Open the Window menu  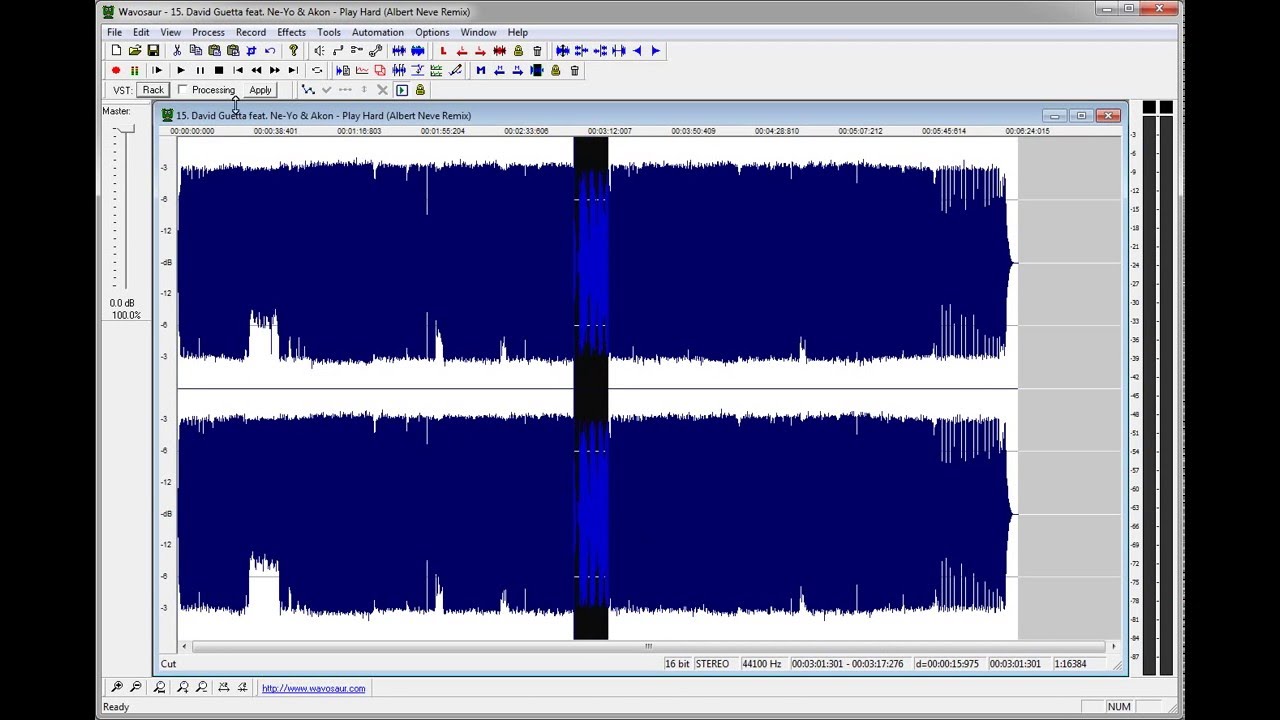[x=478, y=32]
